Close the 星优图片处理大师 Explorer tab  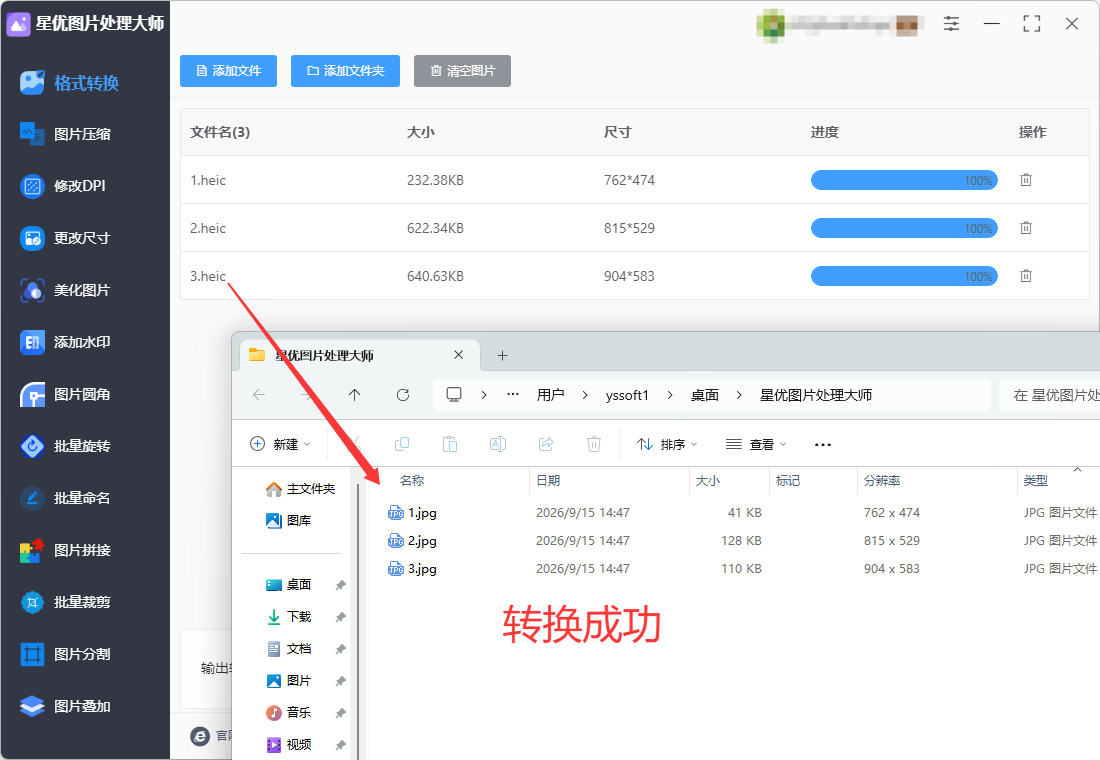click(x=458, y=355)
